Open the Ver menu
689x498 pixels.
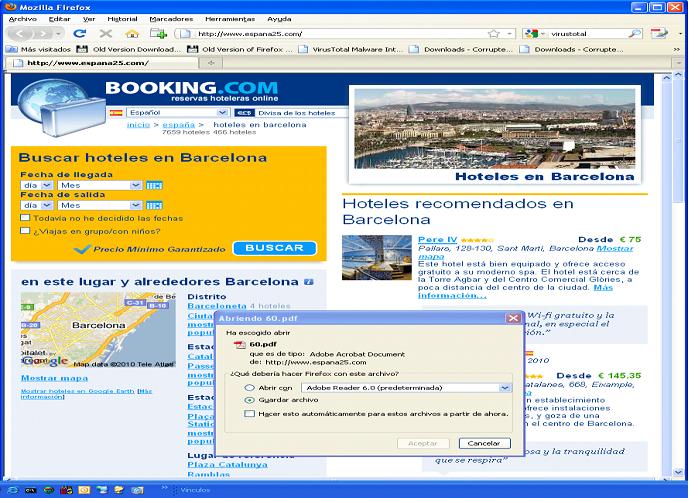pos(89,19)
